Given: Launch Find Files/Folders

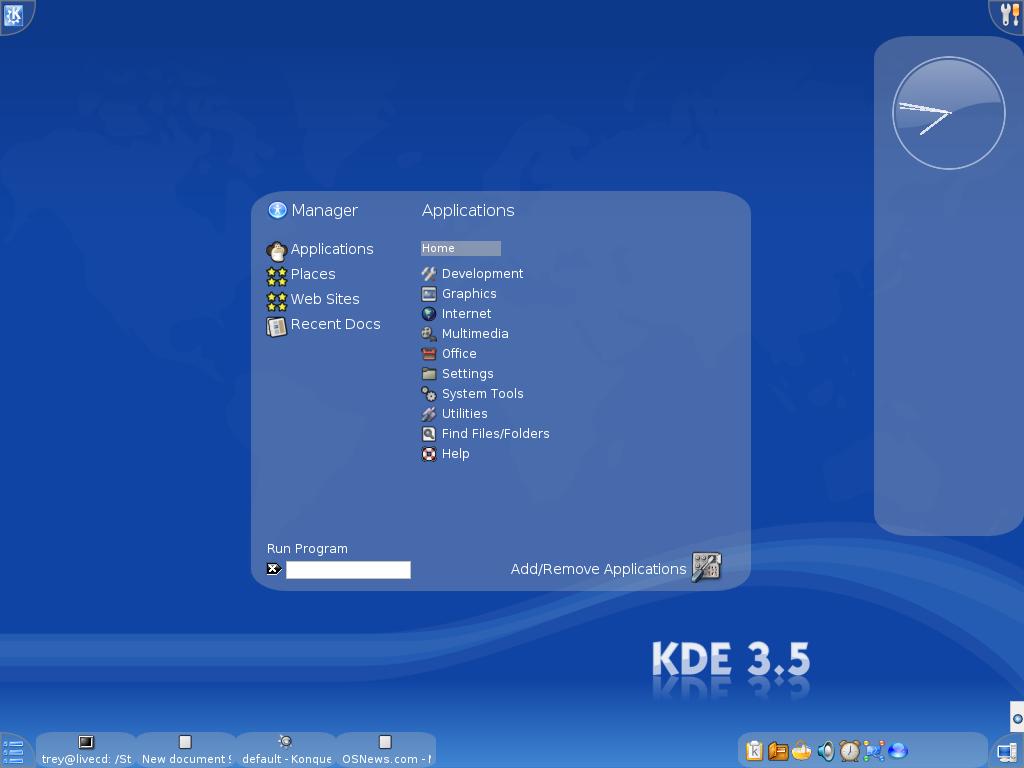Looking at the screenshot, I should click(496, 434).
